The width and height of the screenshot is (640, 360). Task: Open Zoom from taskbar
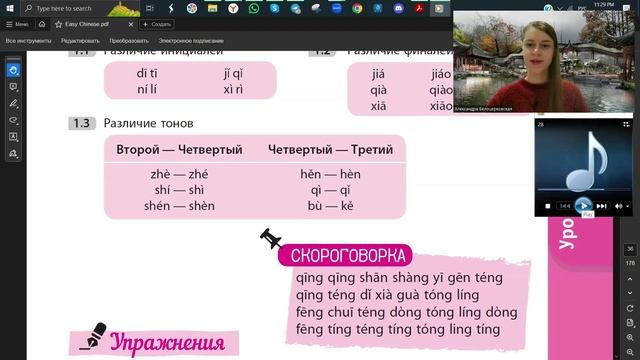point(336,8)
